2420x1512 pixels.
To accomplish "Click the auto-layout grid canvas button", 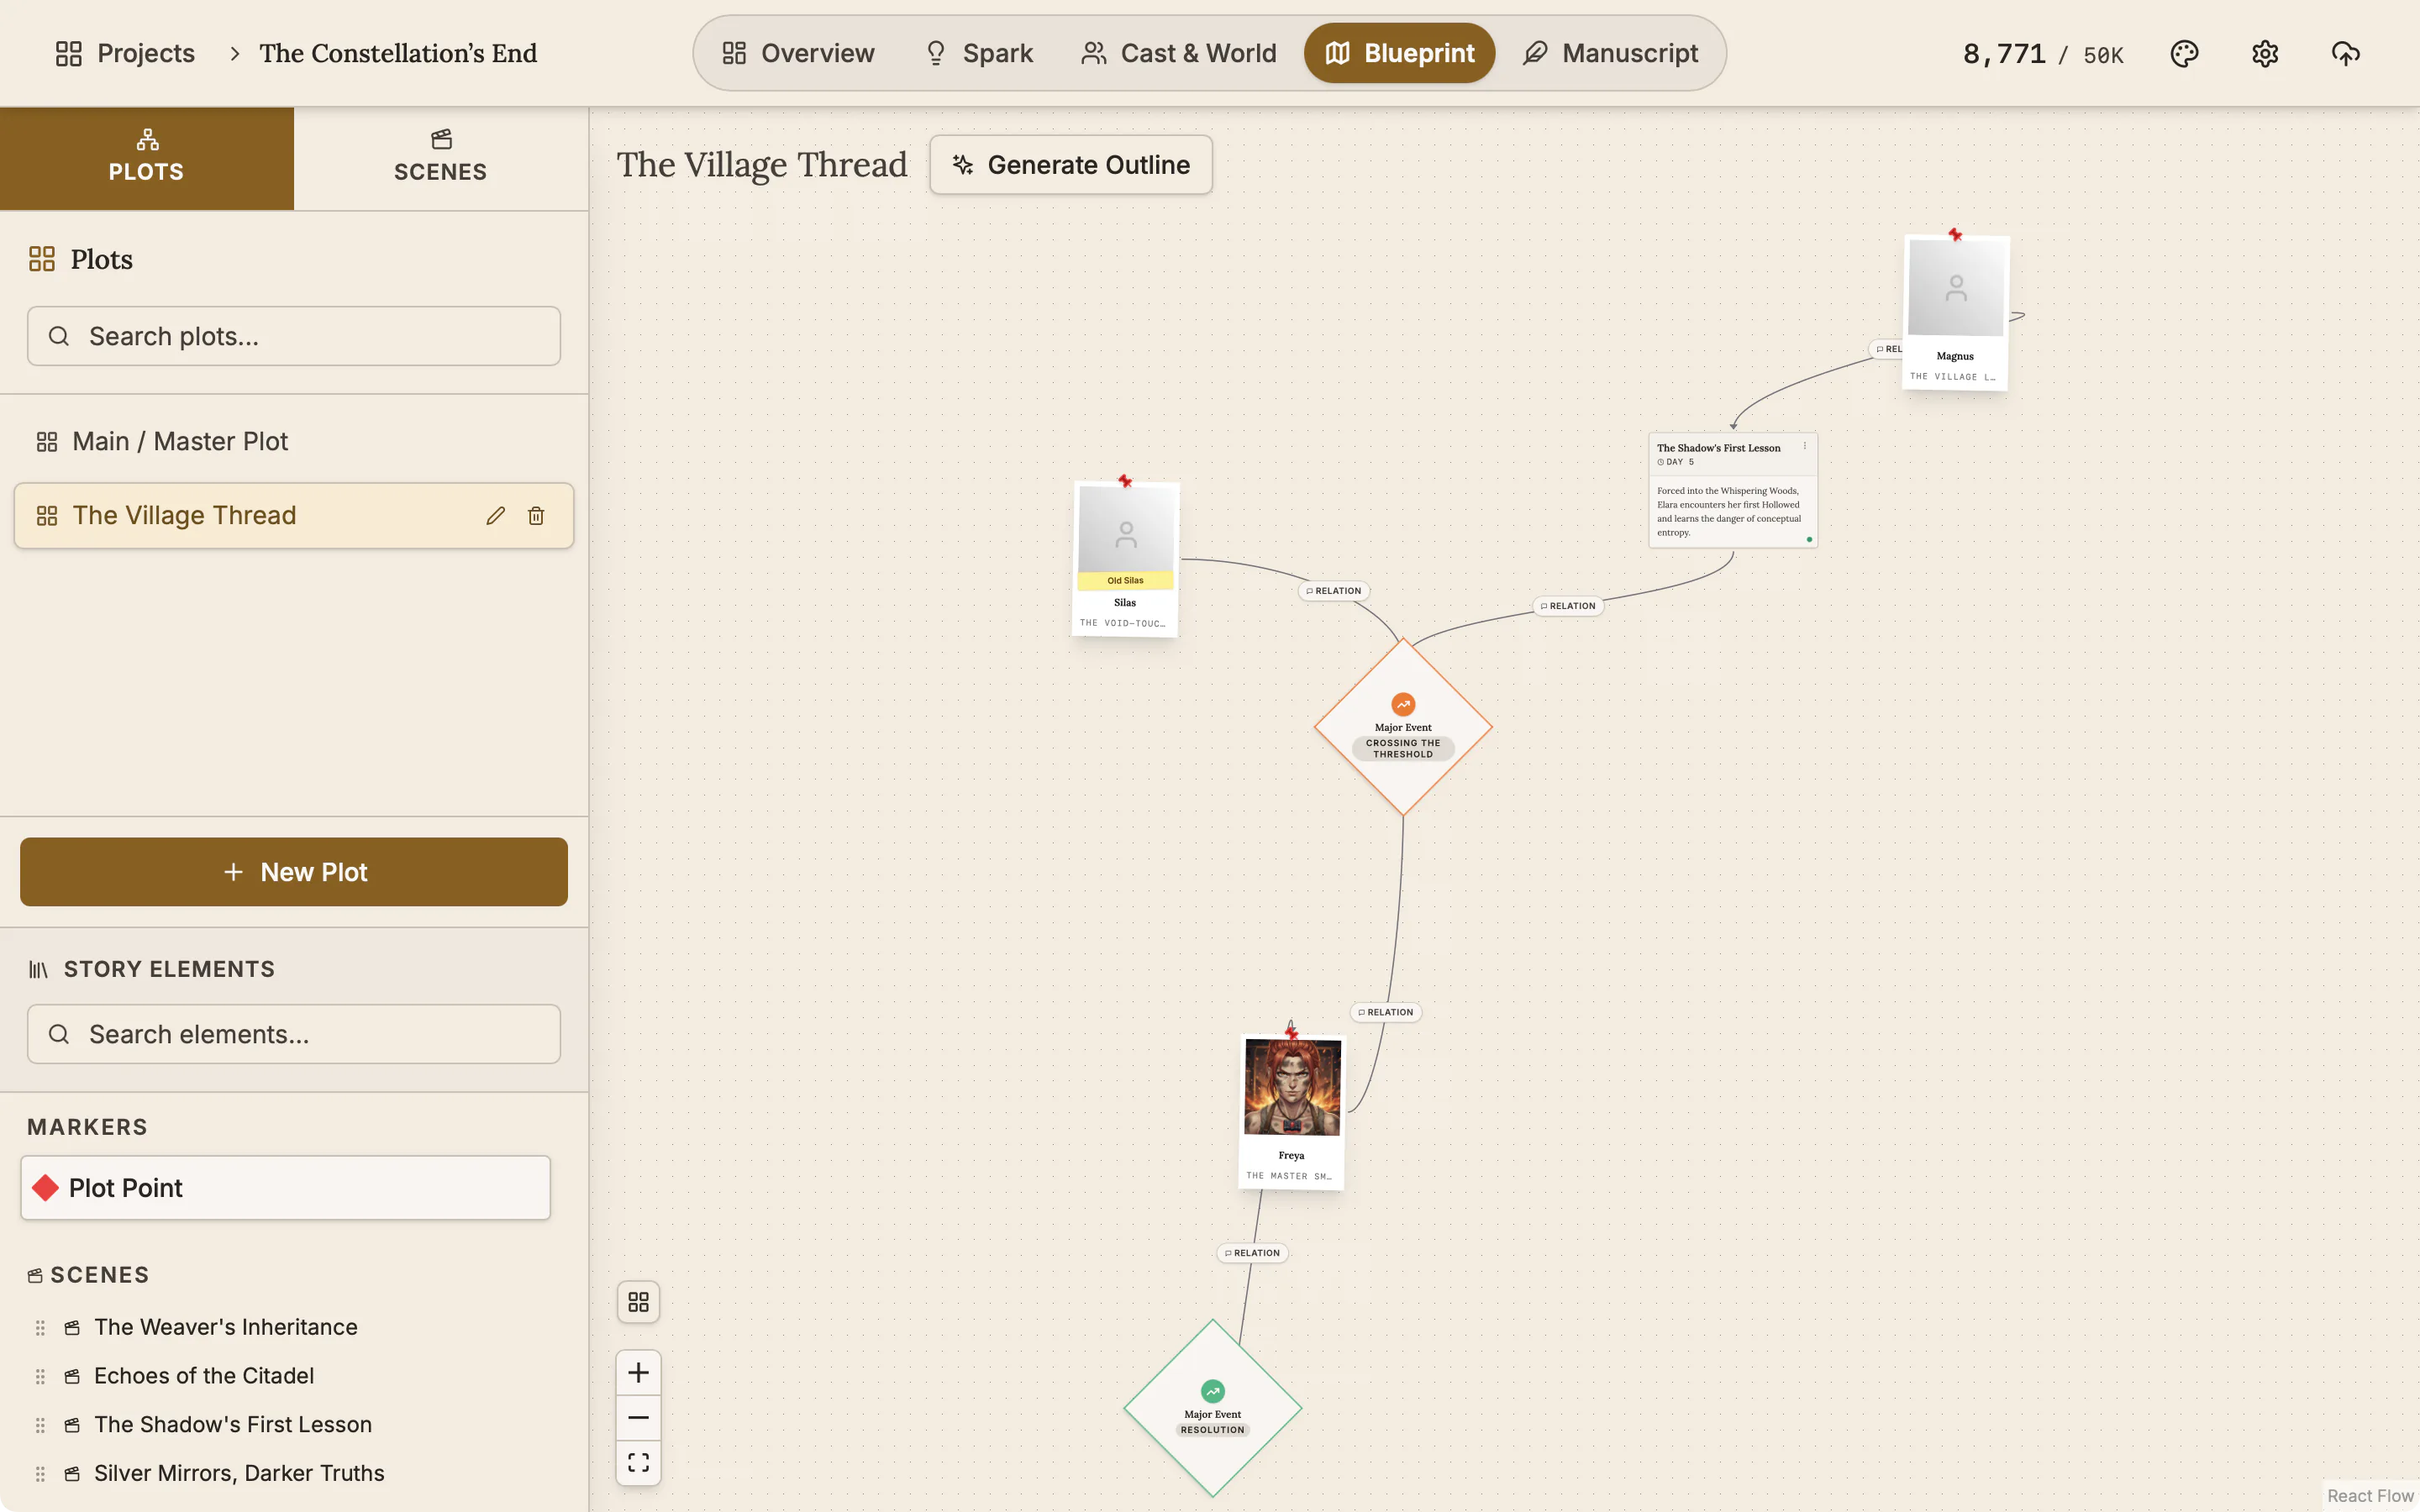I will point(638,1302).
